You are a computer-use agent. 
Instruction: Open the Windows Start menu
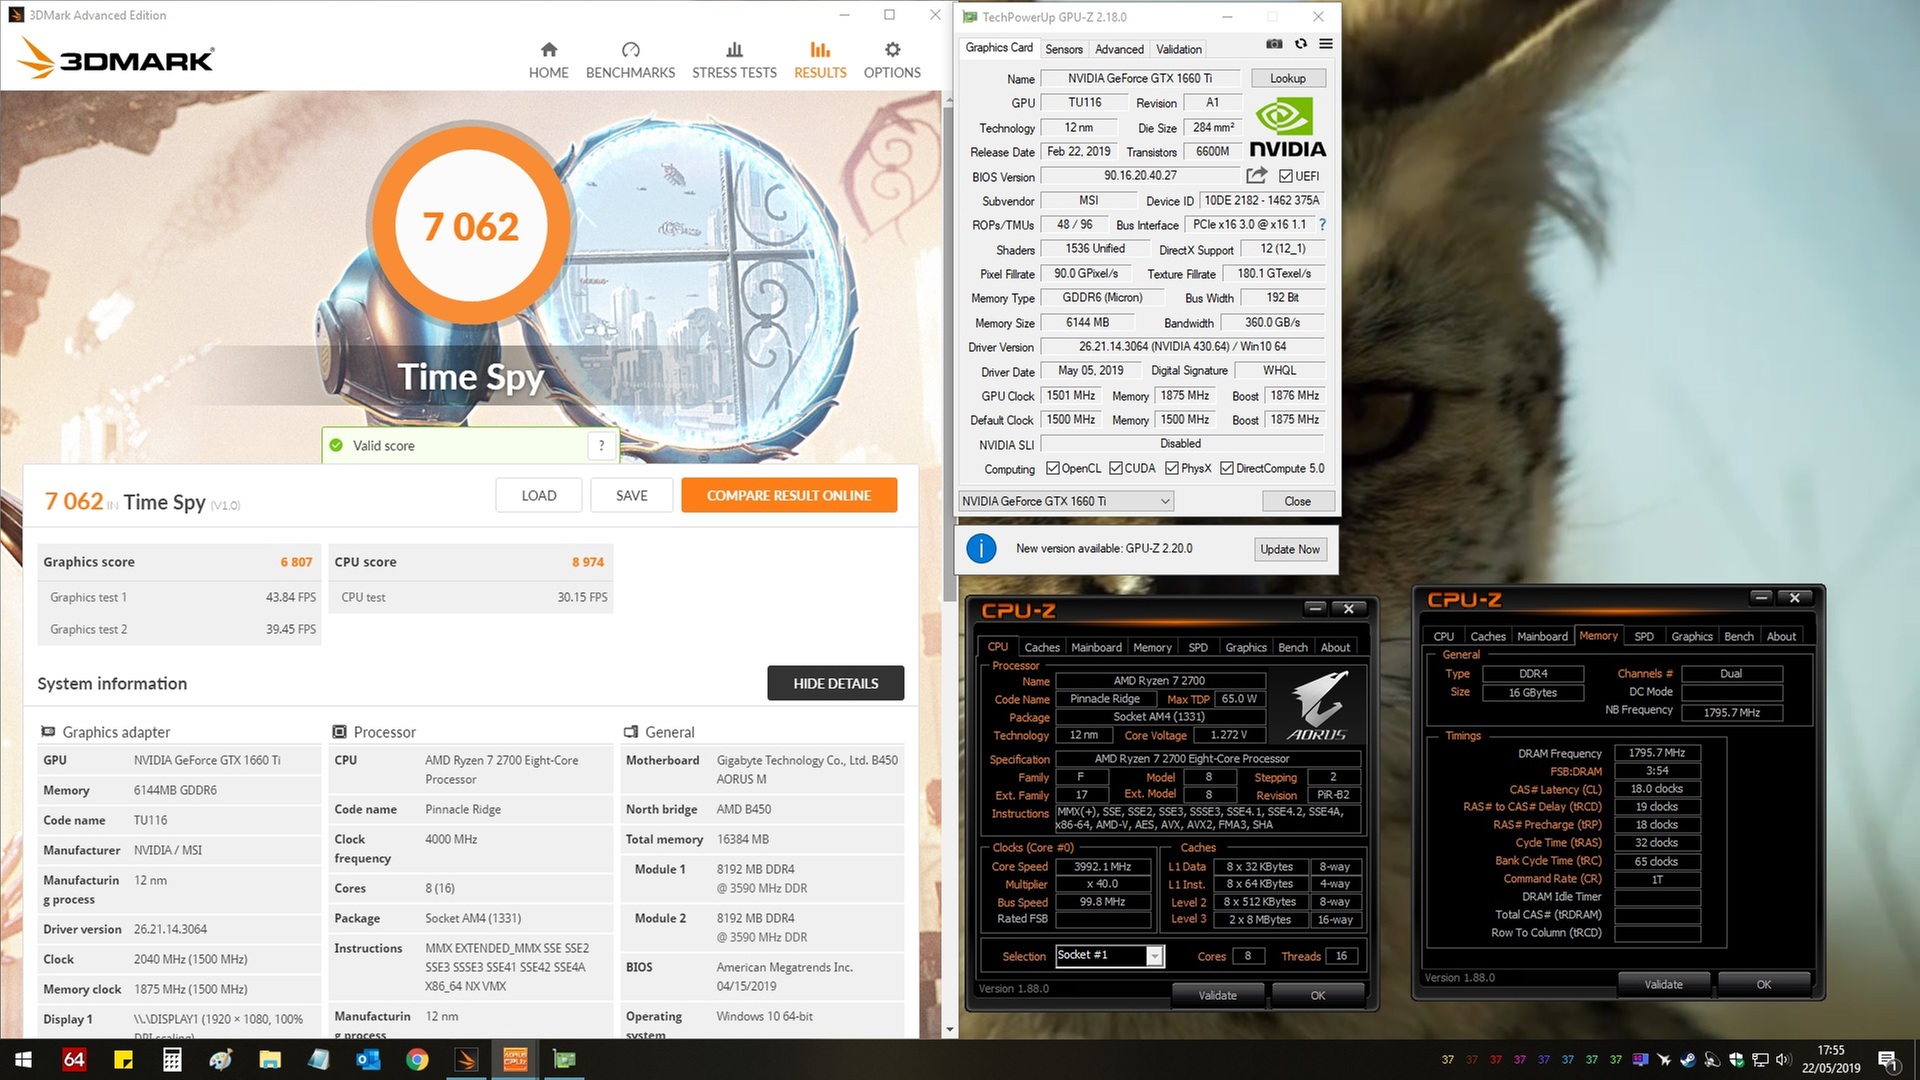(22, 1059)
